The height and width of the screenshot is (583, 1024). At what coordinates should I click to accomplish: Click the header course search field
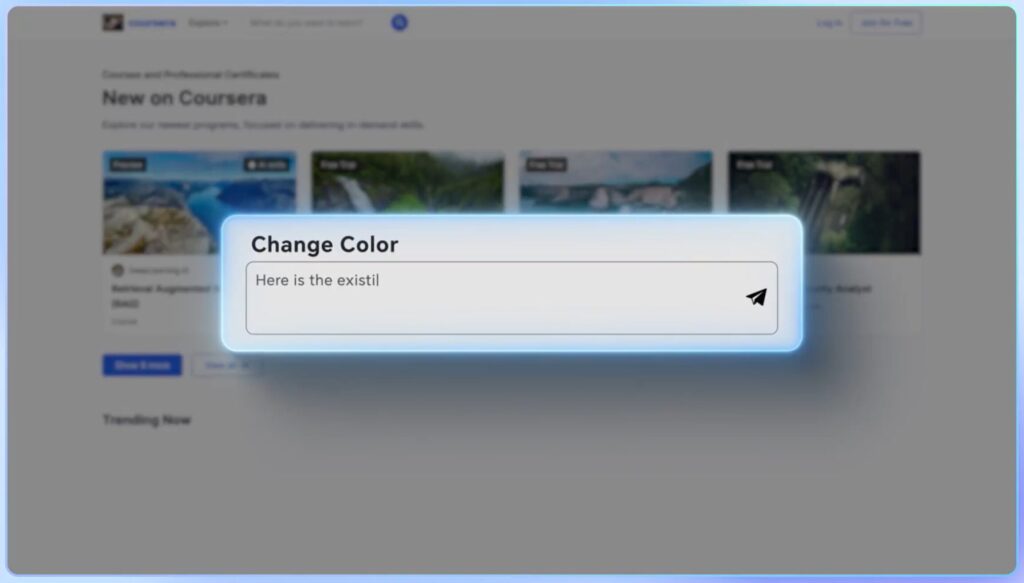pos(310,23)
